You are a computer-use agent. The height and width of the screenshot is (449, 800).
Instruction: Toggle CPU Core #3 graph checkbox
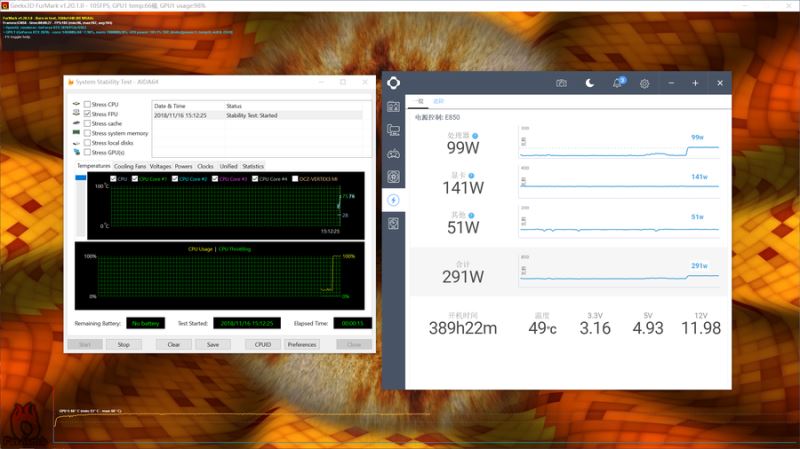click(215, 179)
